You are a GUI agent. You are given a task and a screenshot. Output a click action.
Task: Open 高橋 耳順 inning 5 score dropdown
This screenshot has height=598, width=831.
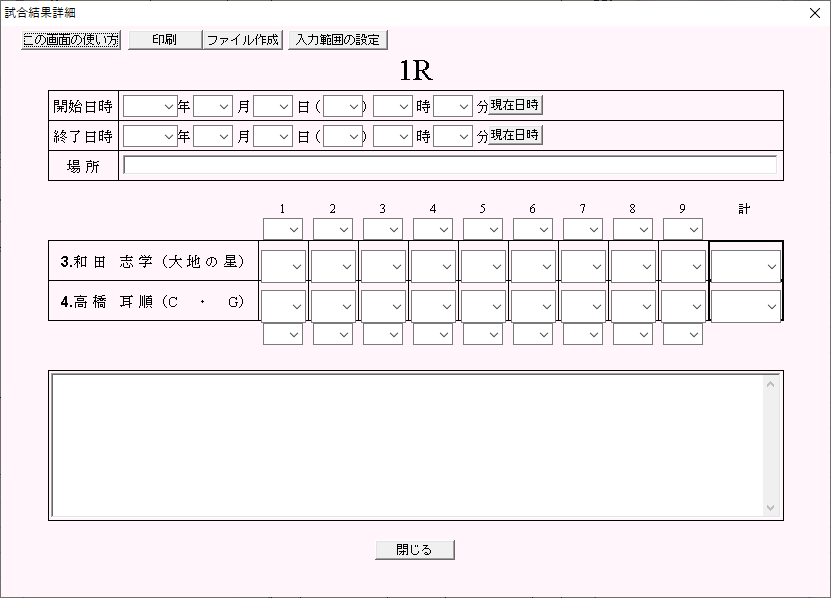[483, 306]
